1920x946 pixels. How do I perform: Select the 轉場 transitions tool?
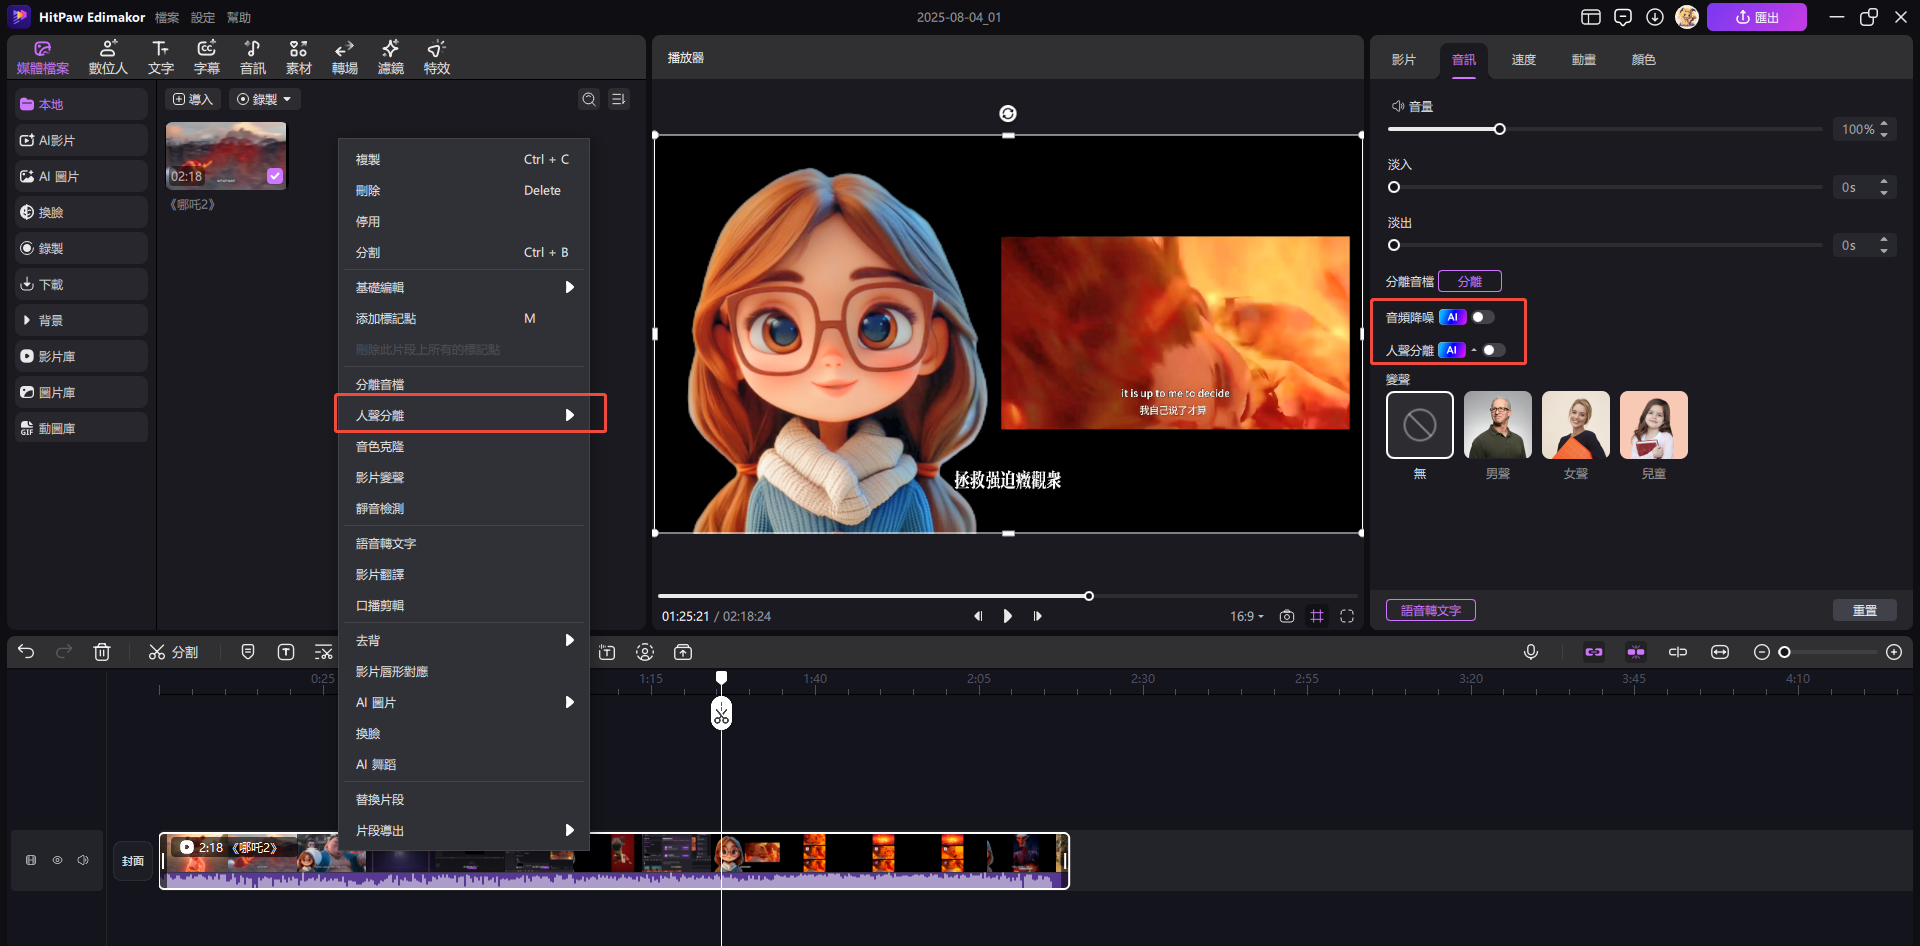point(344,57)
